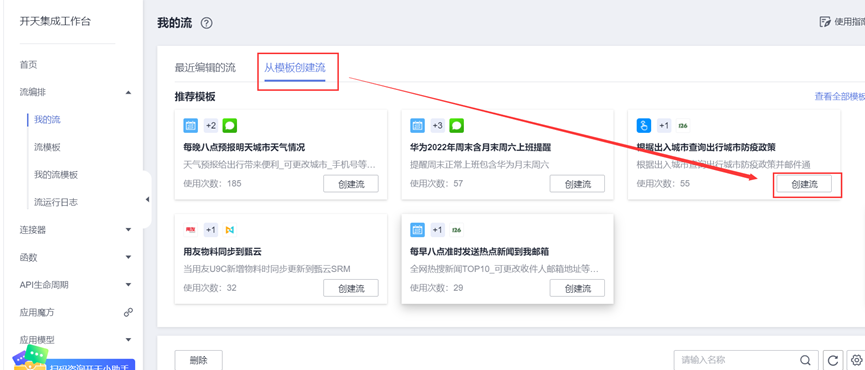The image size is (865, 370).
Task: Click title 根据出入城市查询出行城市防疫政策
Action: click(706, 147)
